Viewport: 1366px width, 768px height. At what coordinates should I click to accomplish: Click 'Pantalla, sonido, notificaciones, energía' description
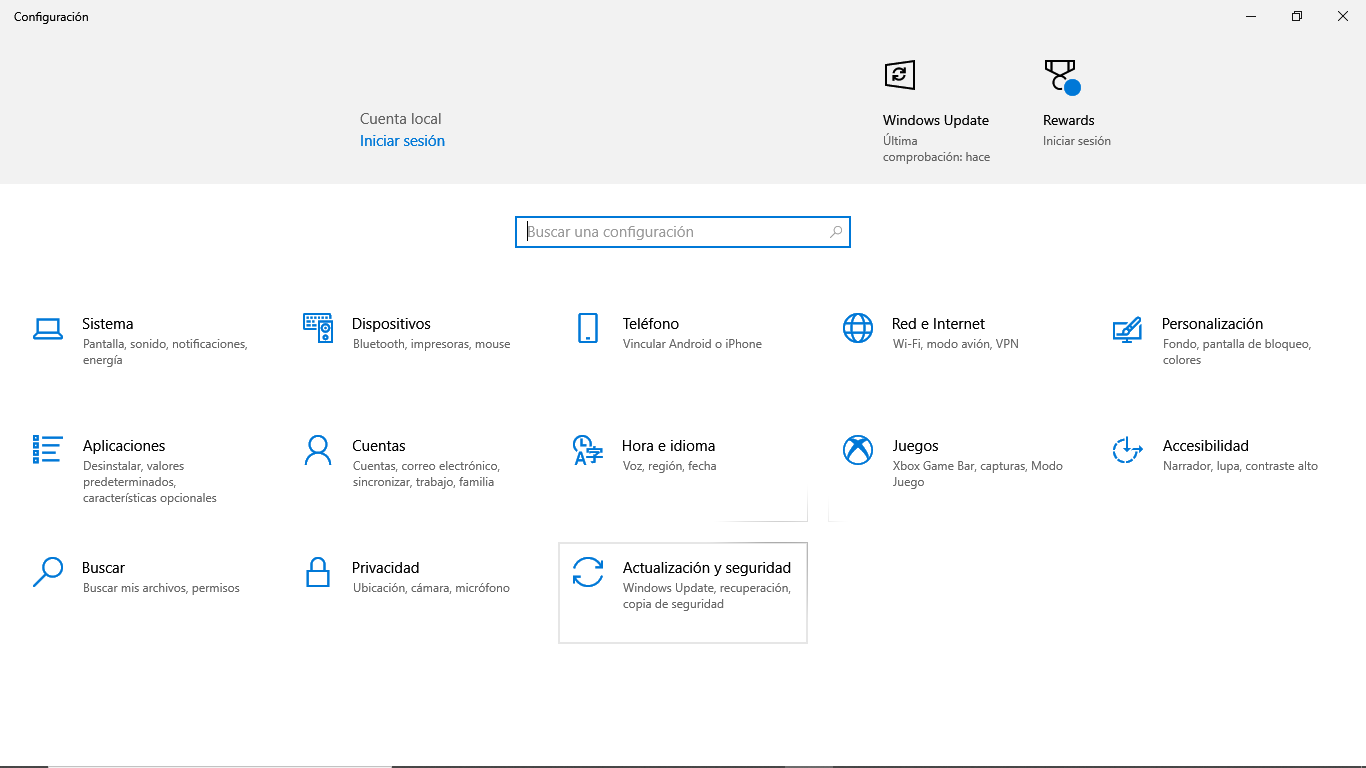pyautogui.click(x=165, y=352)
